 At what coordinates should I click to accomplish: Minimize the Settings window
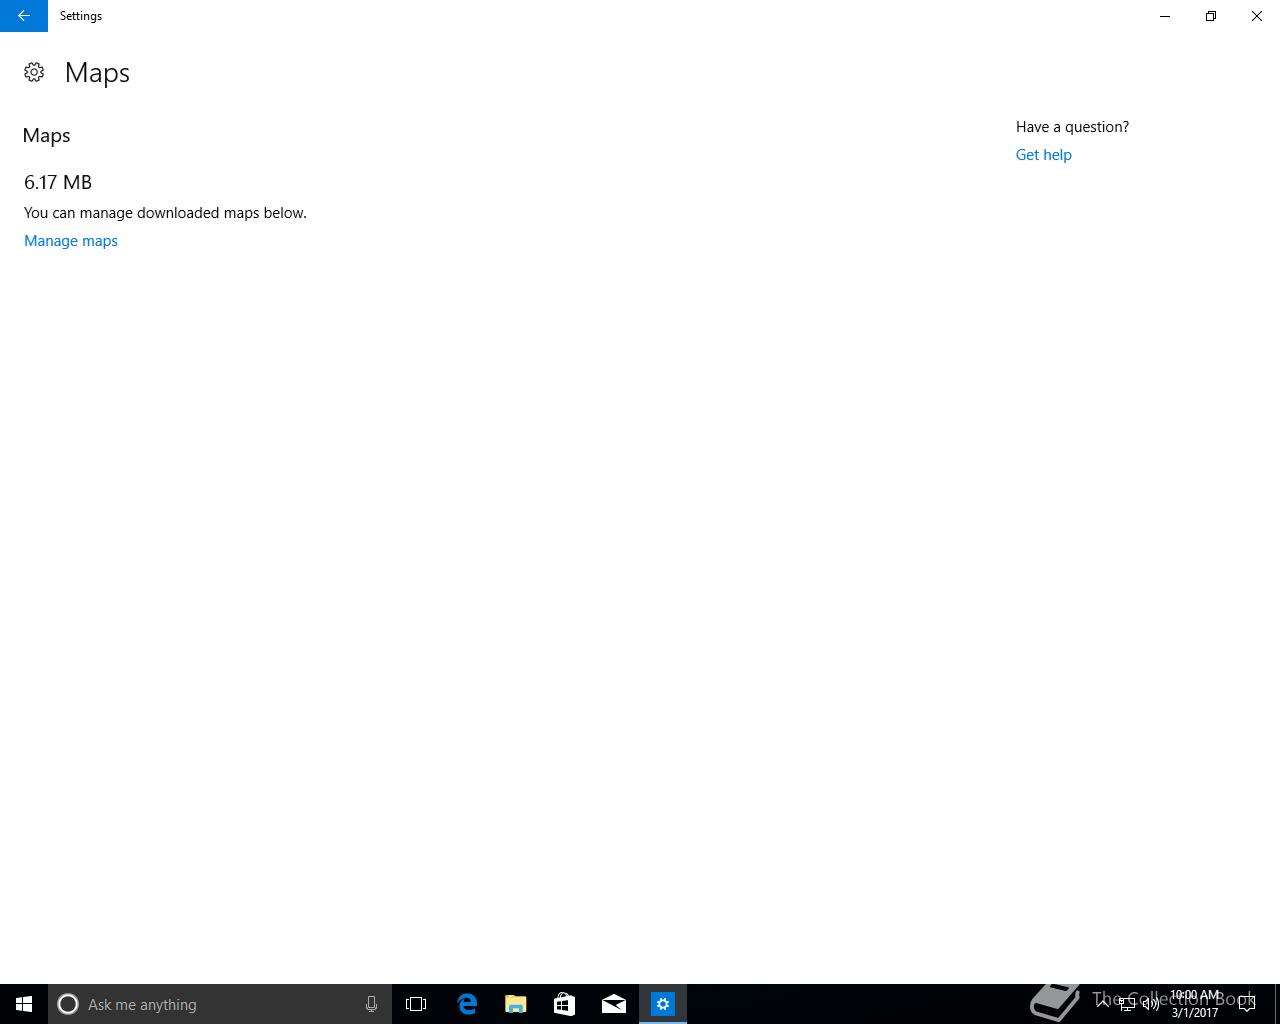pyautogui.click(x=1165, y=16)
